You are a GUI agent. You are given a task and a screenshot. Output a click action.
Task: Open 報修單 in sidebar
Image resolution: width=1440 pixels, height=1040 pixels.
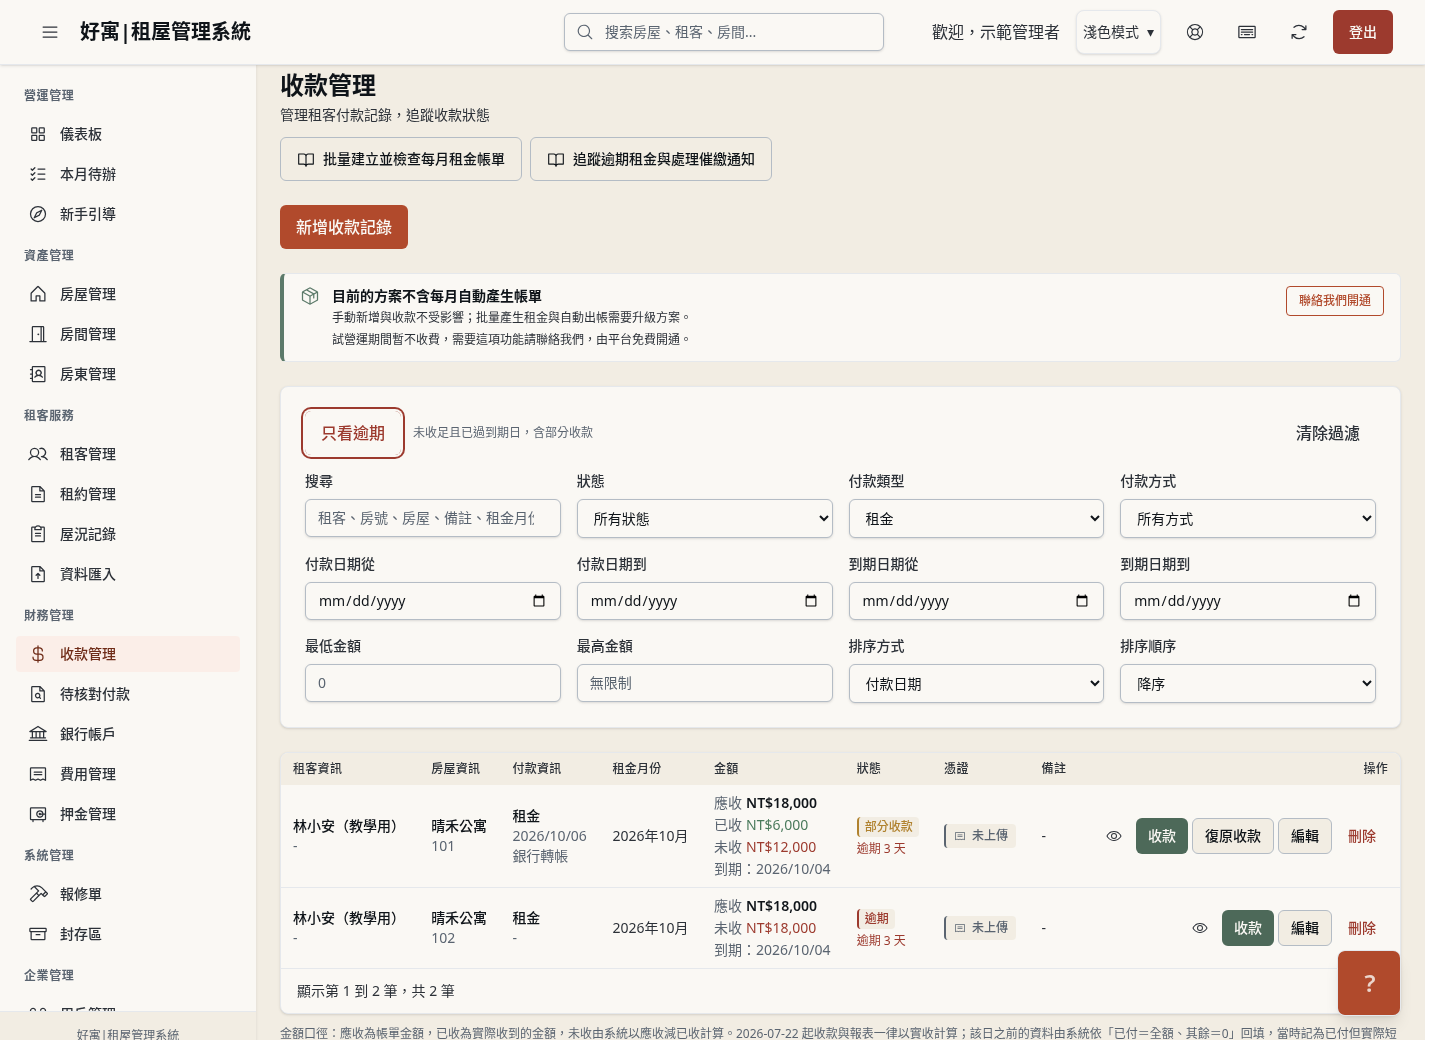click(128, 894)
